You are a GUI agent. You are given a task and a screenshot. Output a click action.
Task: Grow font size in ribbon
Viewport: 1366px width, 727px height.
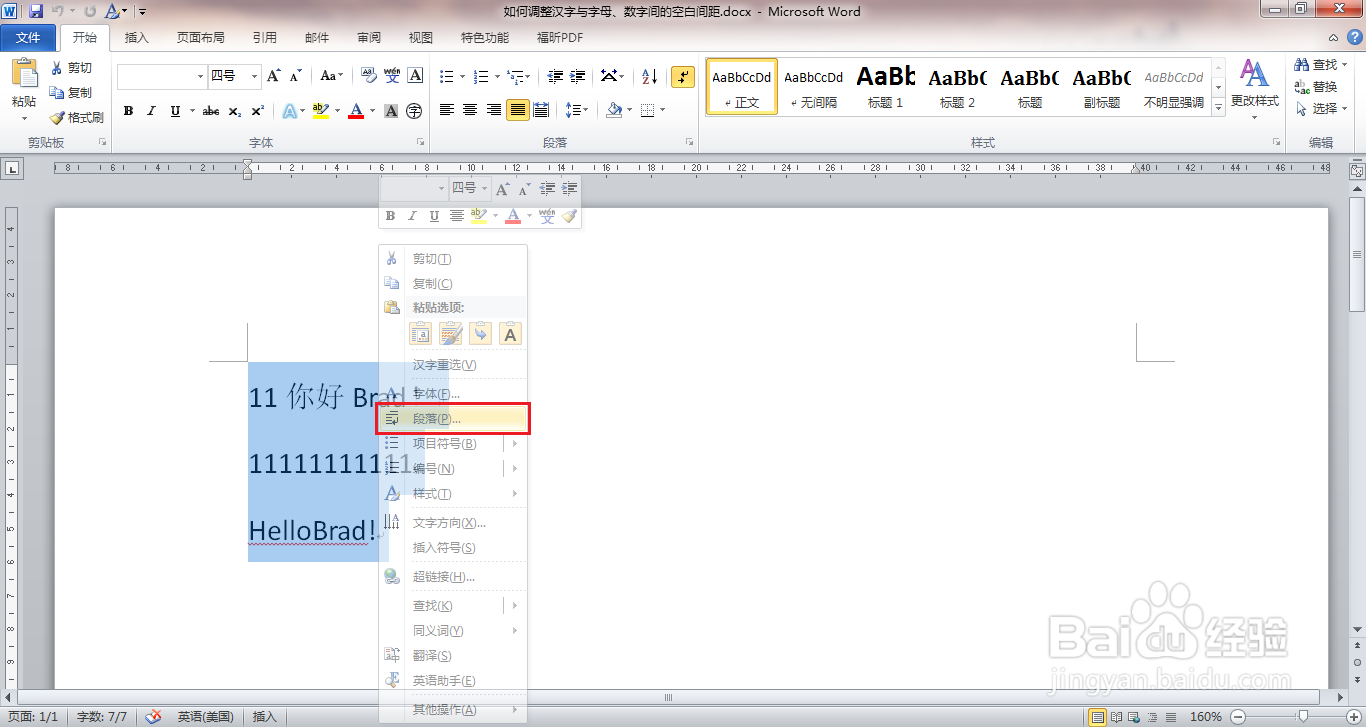(x=276, y=76)
